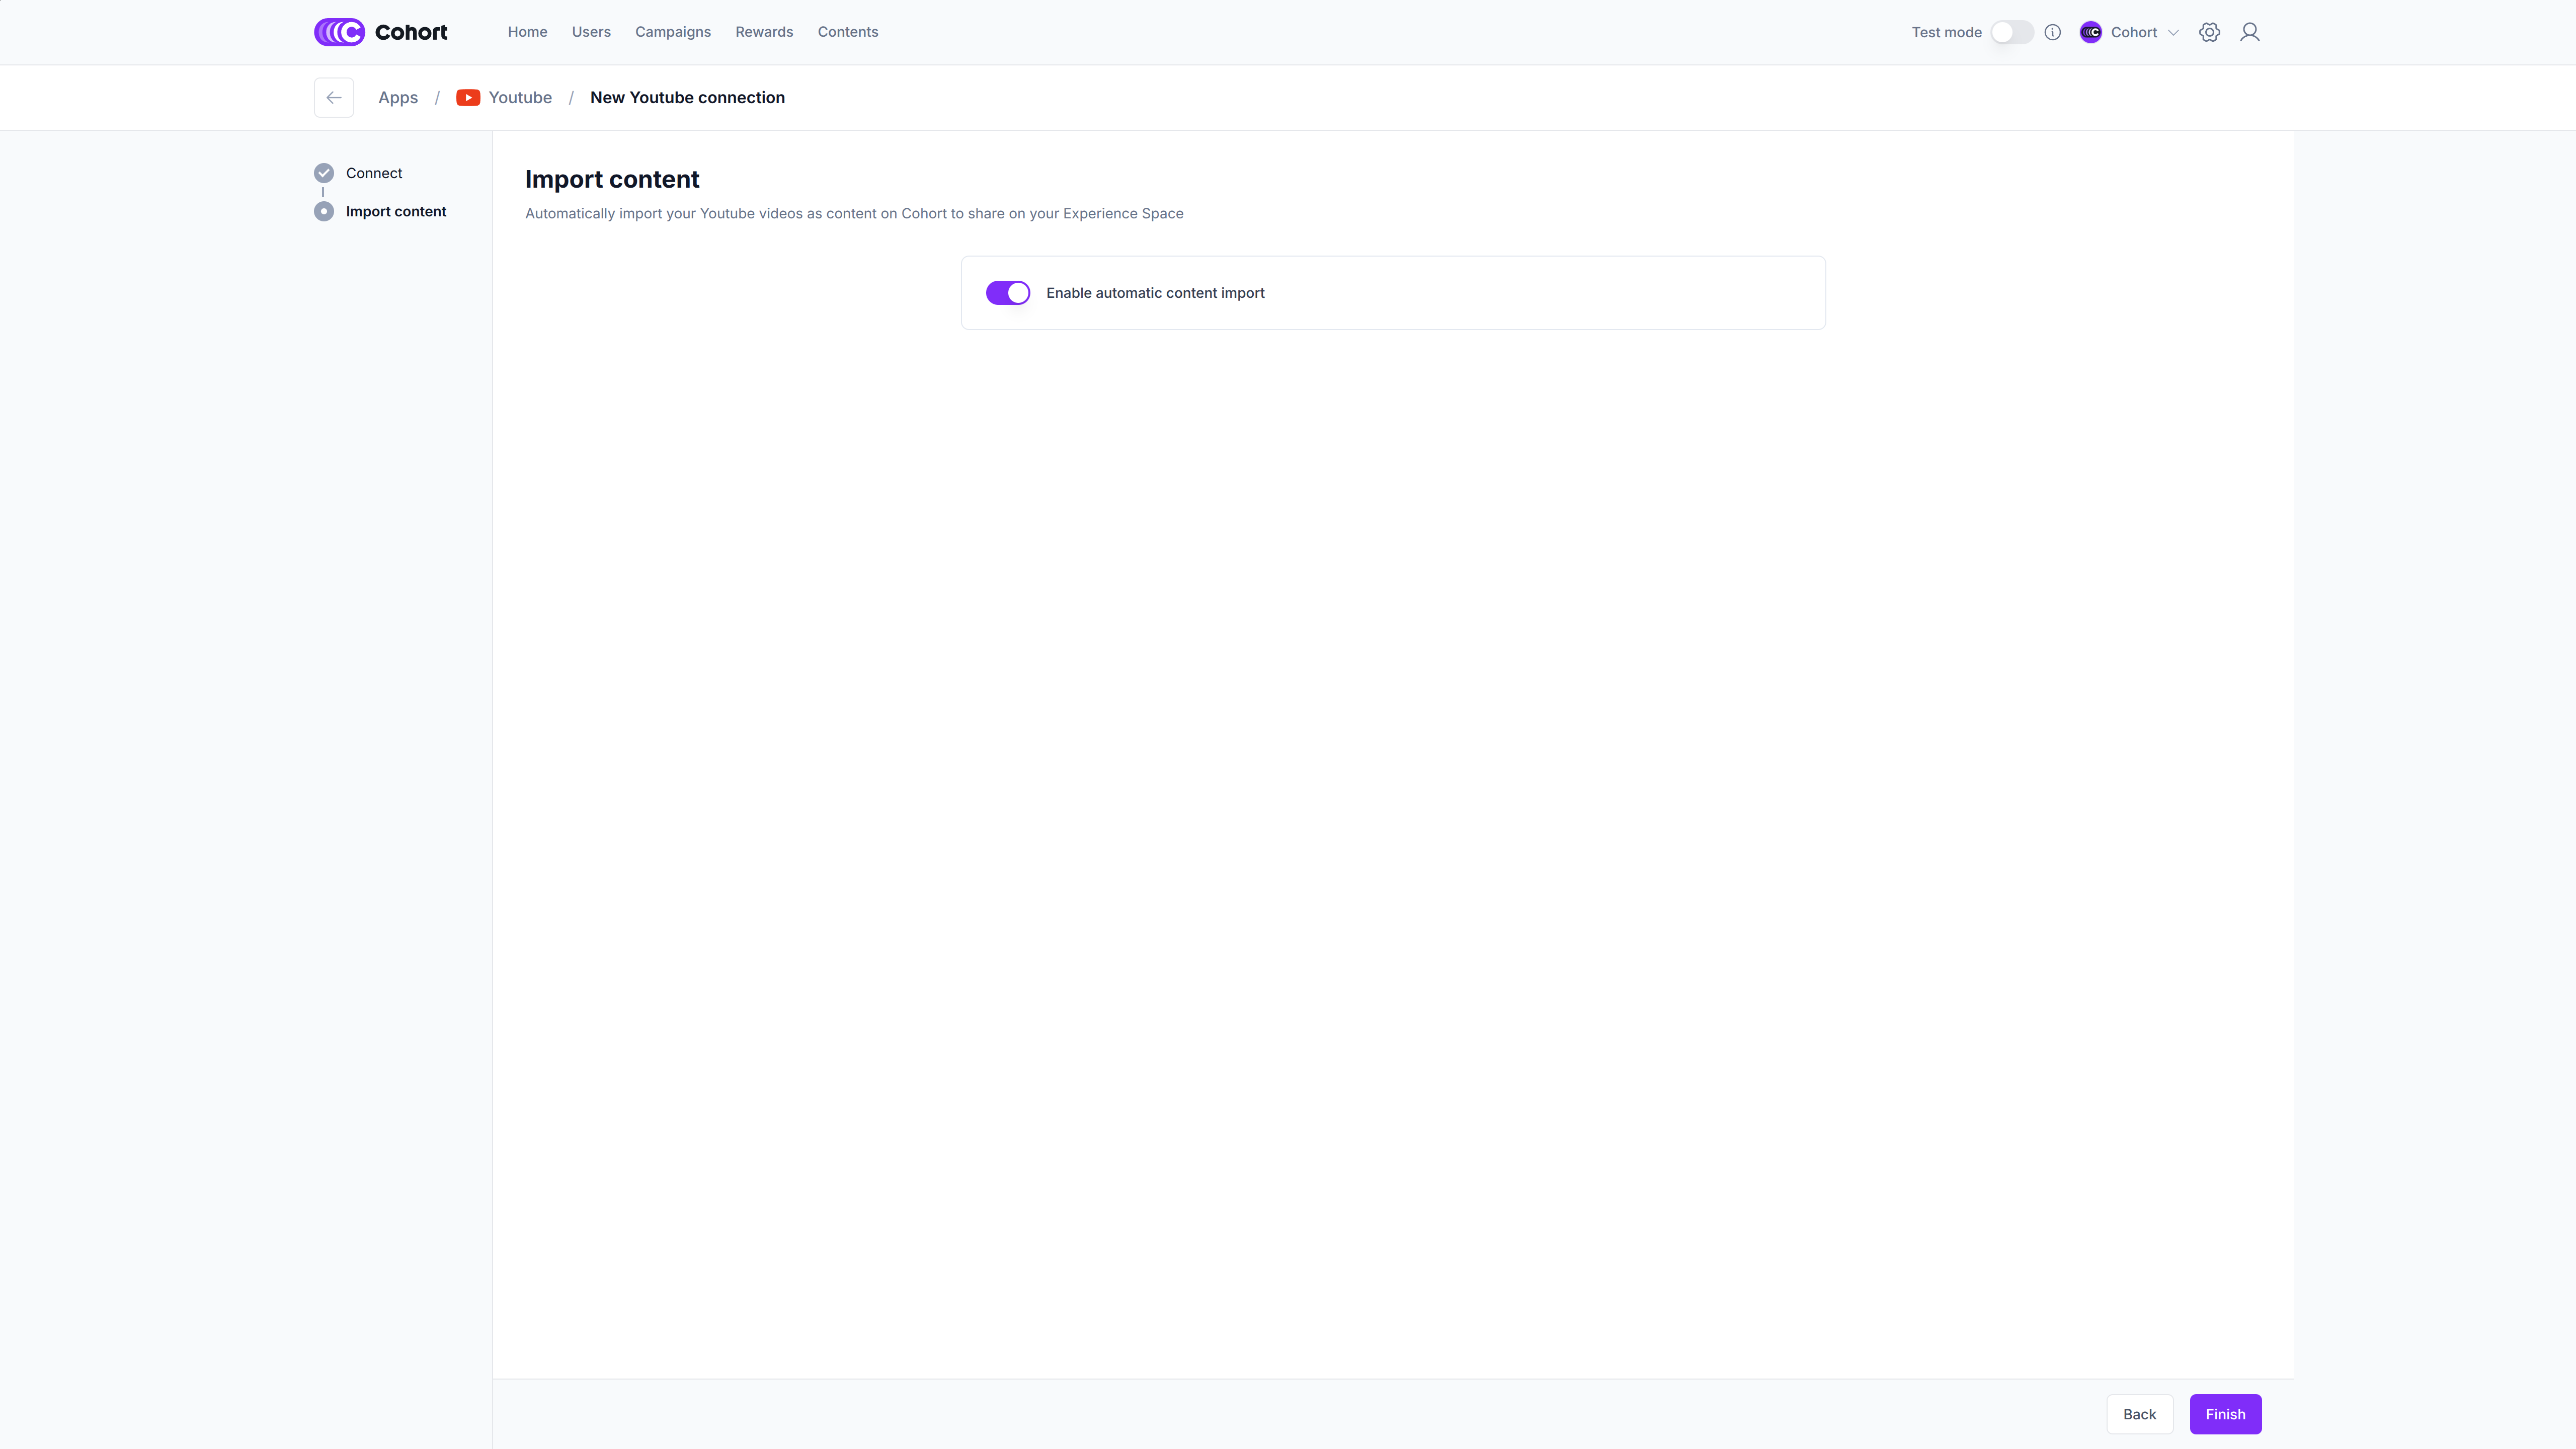2576x1449 pixels.
Task: Open the user profile icon
Action: [2250, 32]
